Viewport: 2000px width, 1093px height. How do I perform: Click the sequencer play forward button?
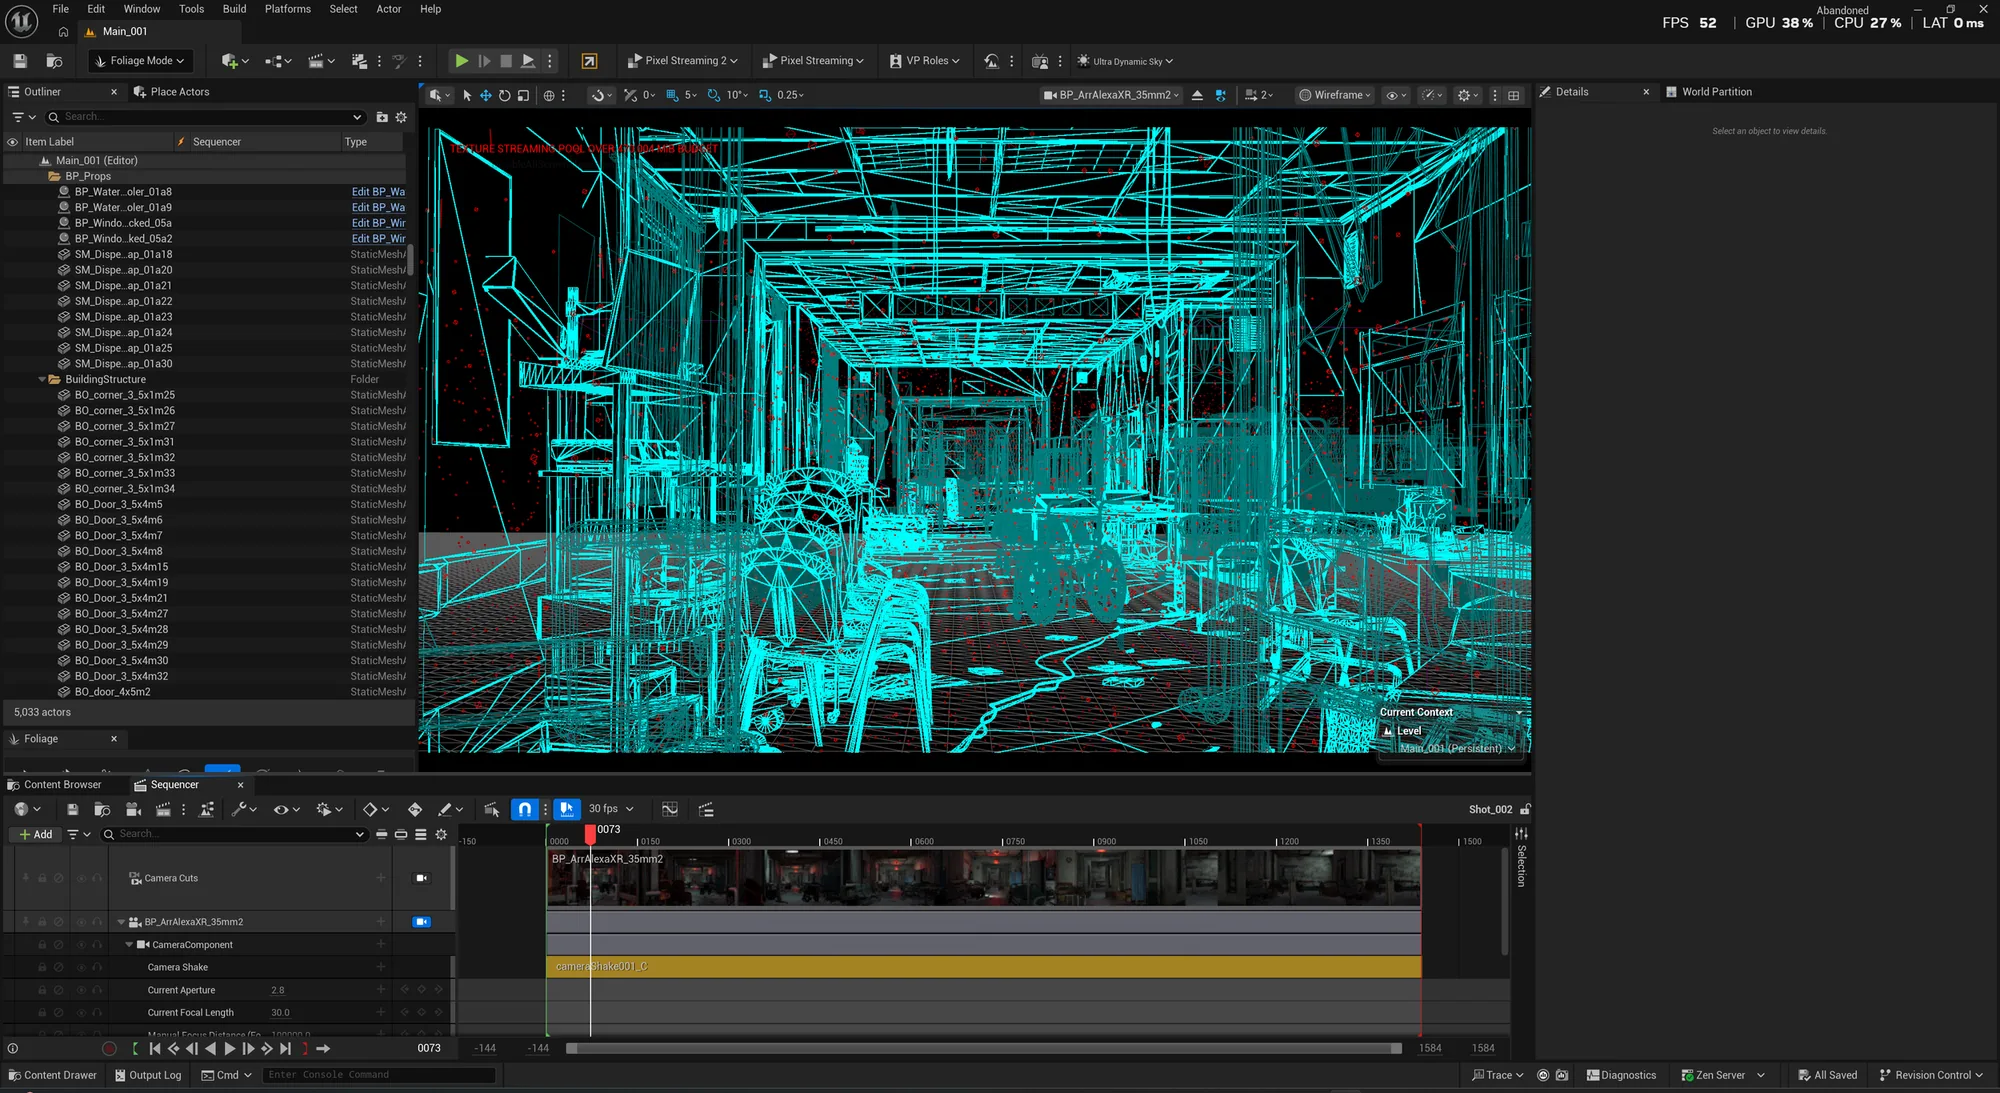tap(229, 1048)
